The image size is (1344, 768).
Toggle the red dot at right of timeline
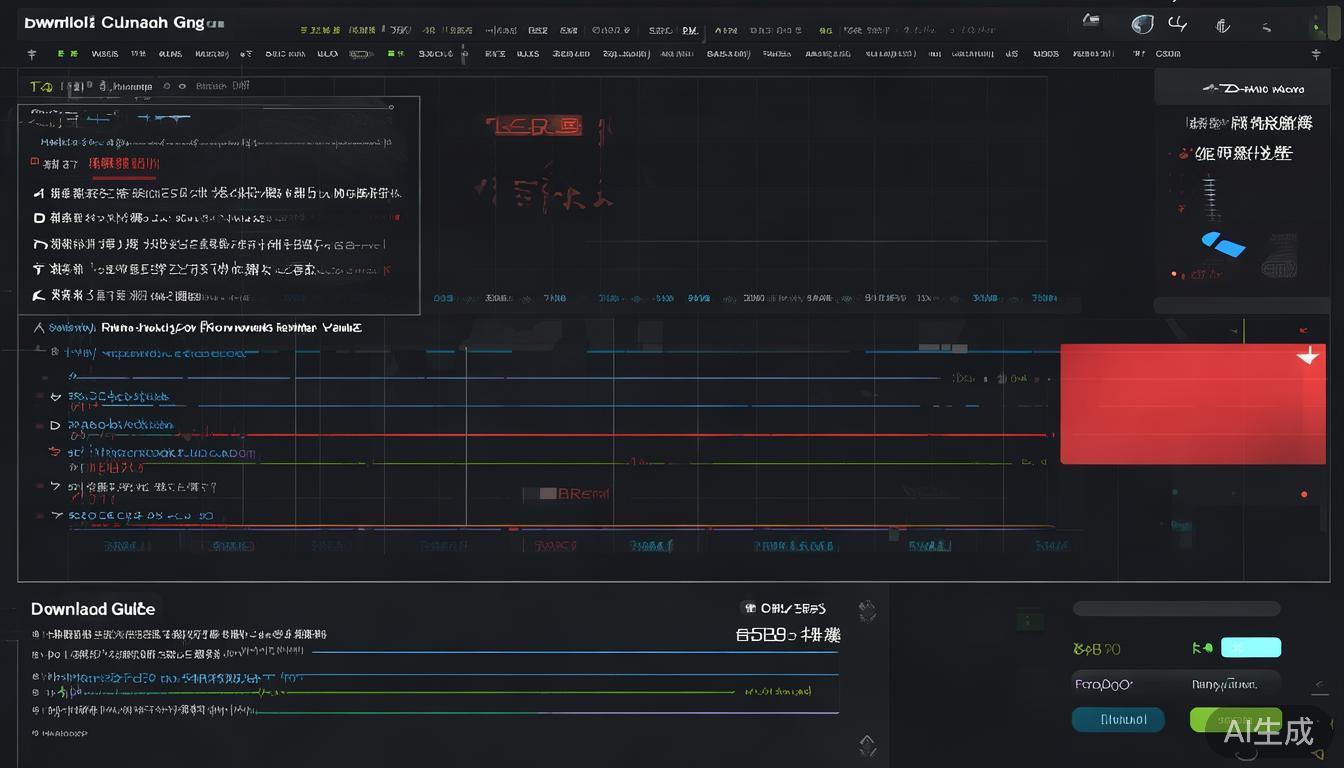(1304, 494)
